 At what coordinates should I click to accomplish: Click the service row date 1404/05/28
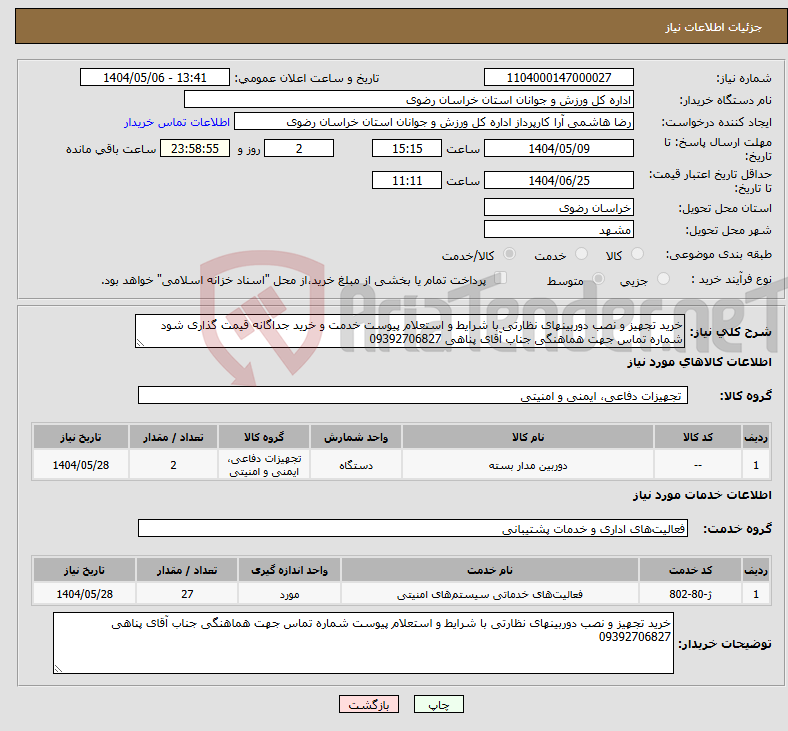point(84,594)
